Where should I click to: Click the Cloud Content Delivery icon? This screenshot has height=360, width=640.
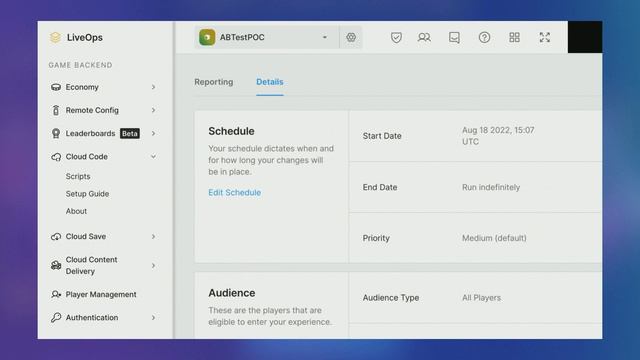(x=56, y=265)
